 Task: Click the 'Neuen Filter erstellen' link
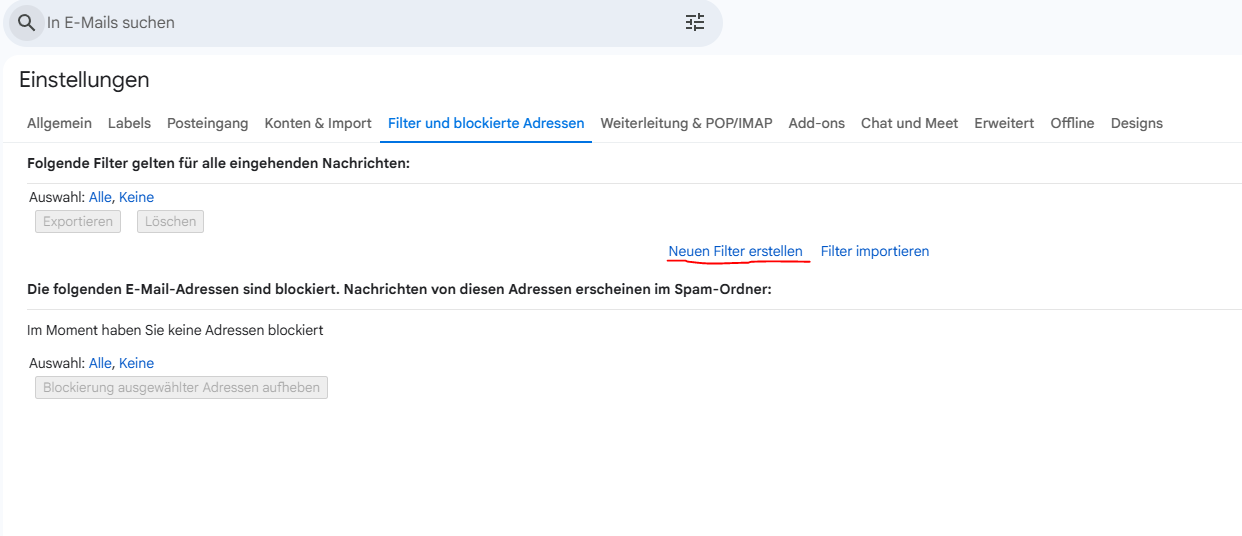[735, 251]
